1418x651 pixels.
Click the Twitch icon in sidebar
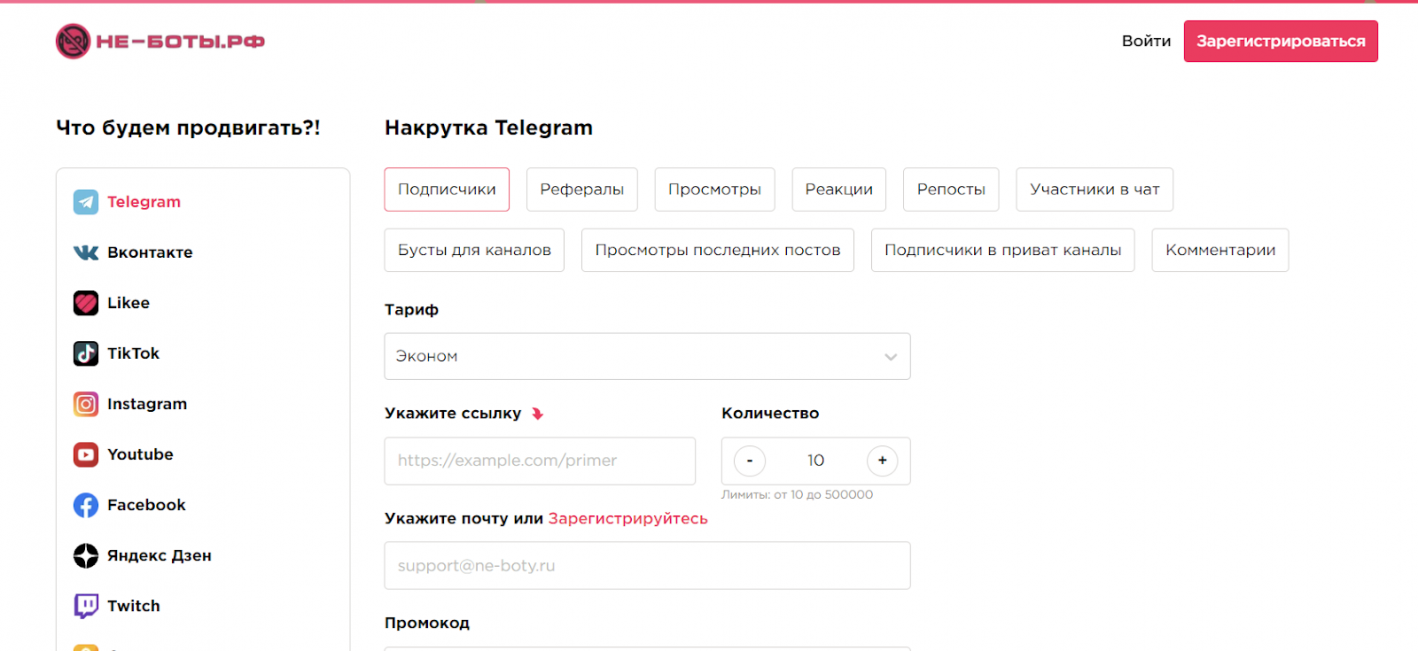pyautogui.click(x=86, y=606)
